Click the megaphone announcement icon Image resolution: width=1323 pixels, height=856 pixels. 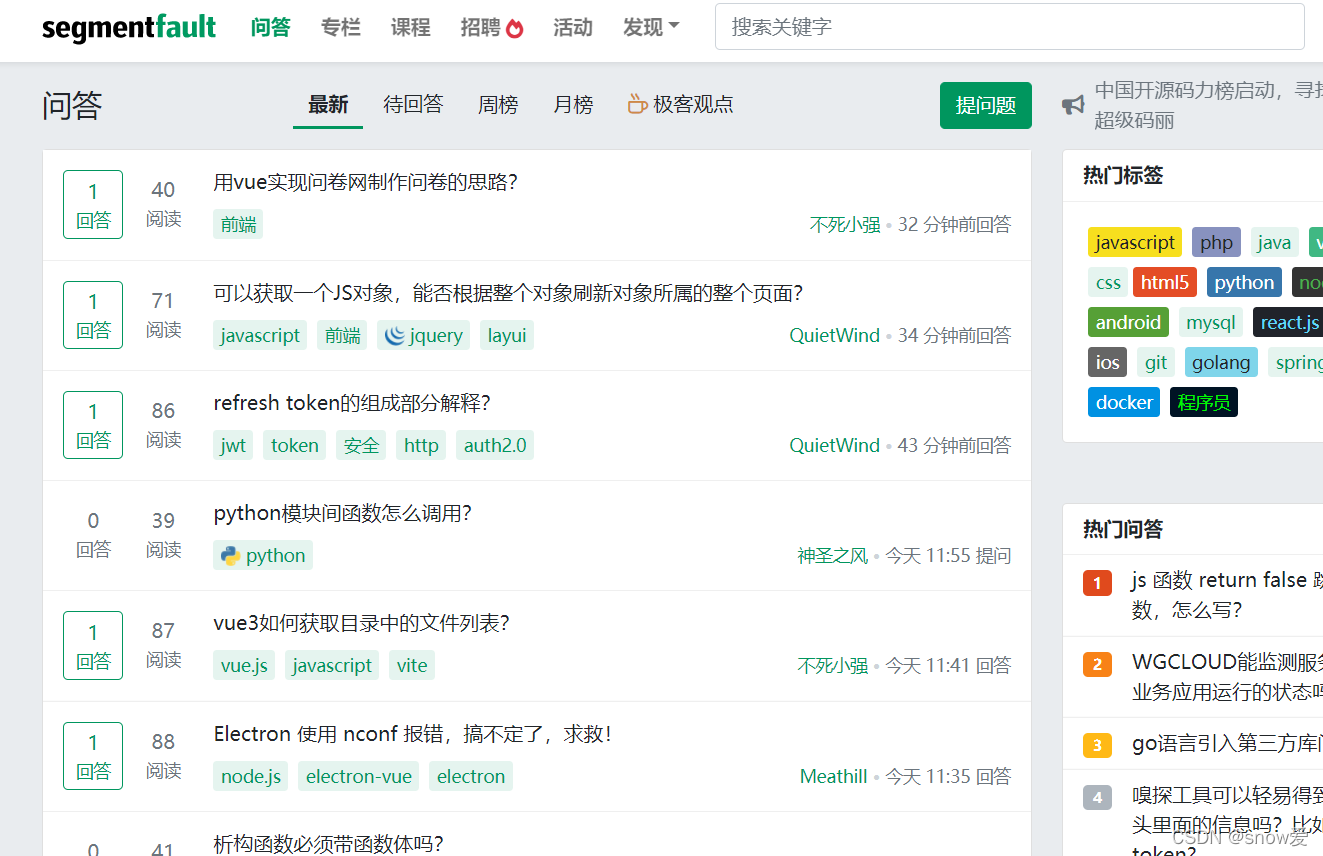[x=1073, y=105]
